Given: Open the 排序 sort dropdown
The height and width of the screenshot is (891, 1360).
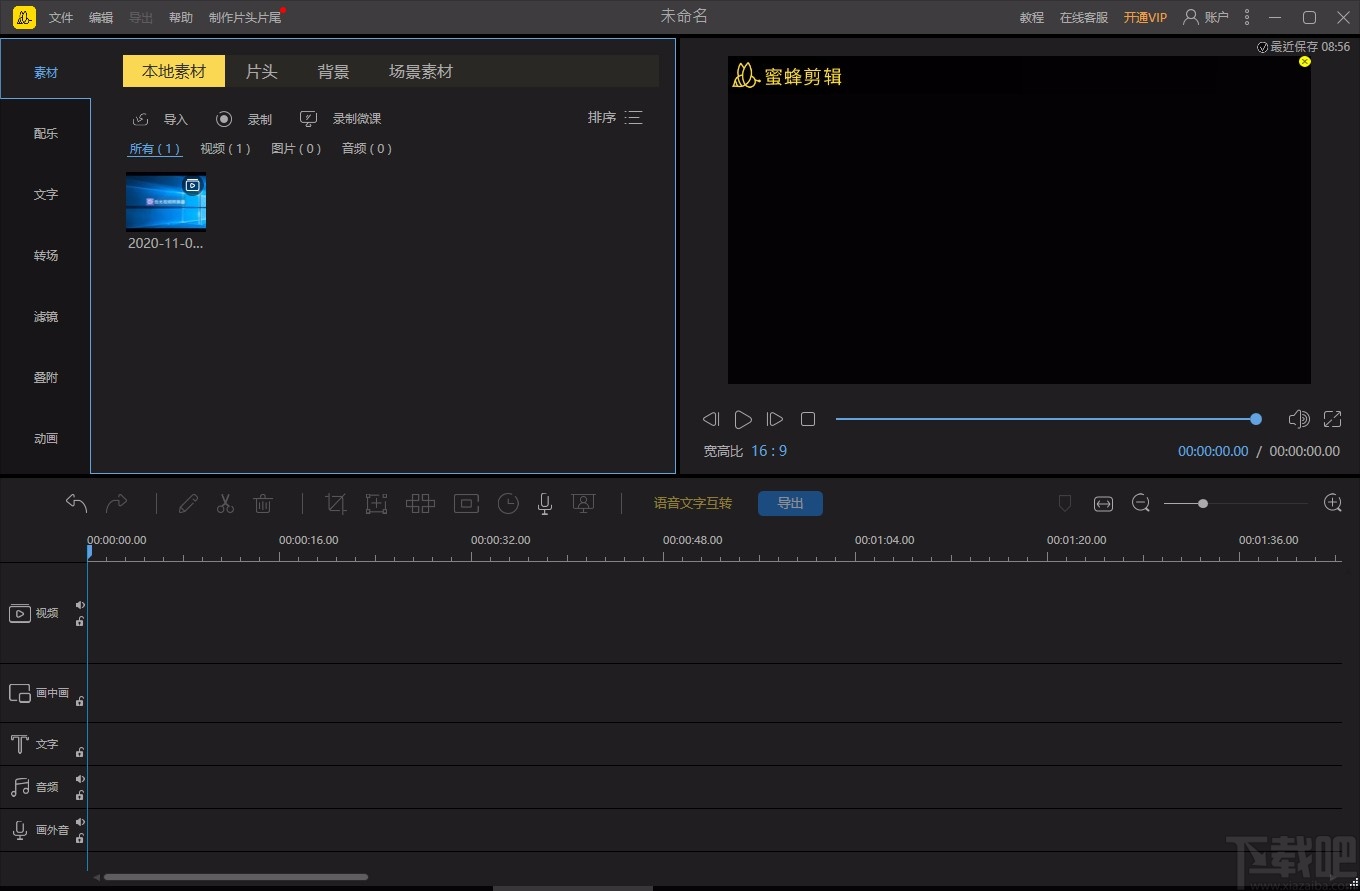Looking at the screenshot, I should (x=615, y=118).
